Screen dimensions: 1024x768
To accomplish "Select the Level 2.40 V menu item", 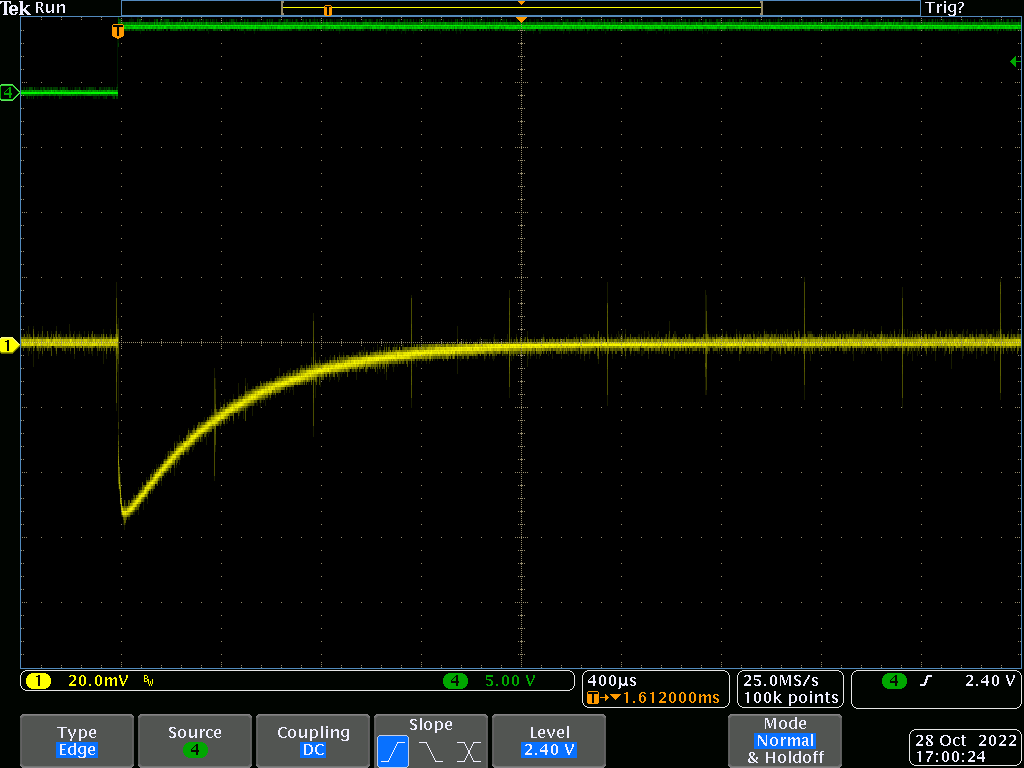I will click(x=549, y=741).
